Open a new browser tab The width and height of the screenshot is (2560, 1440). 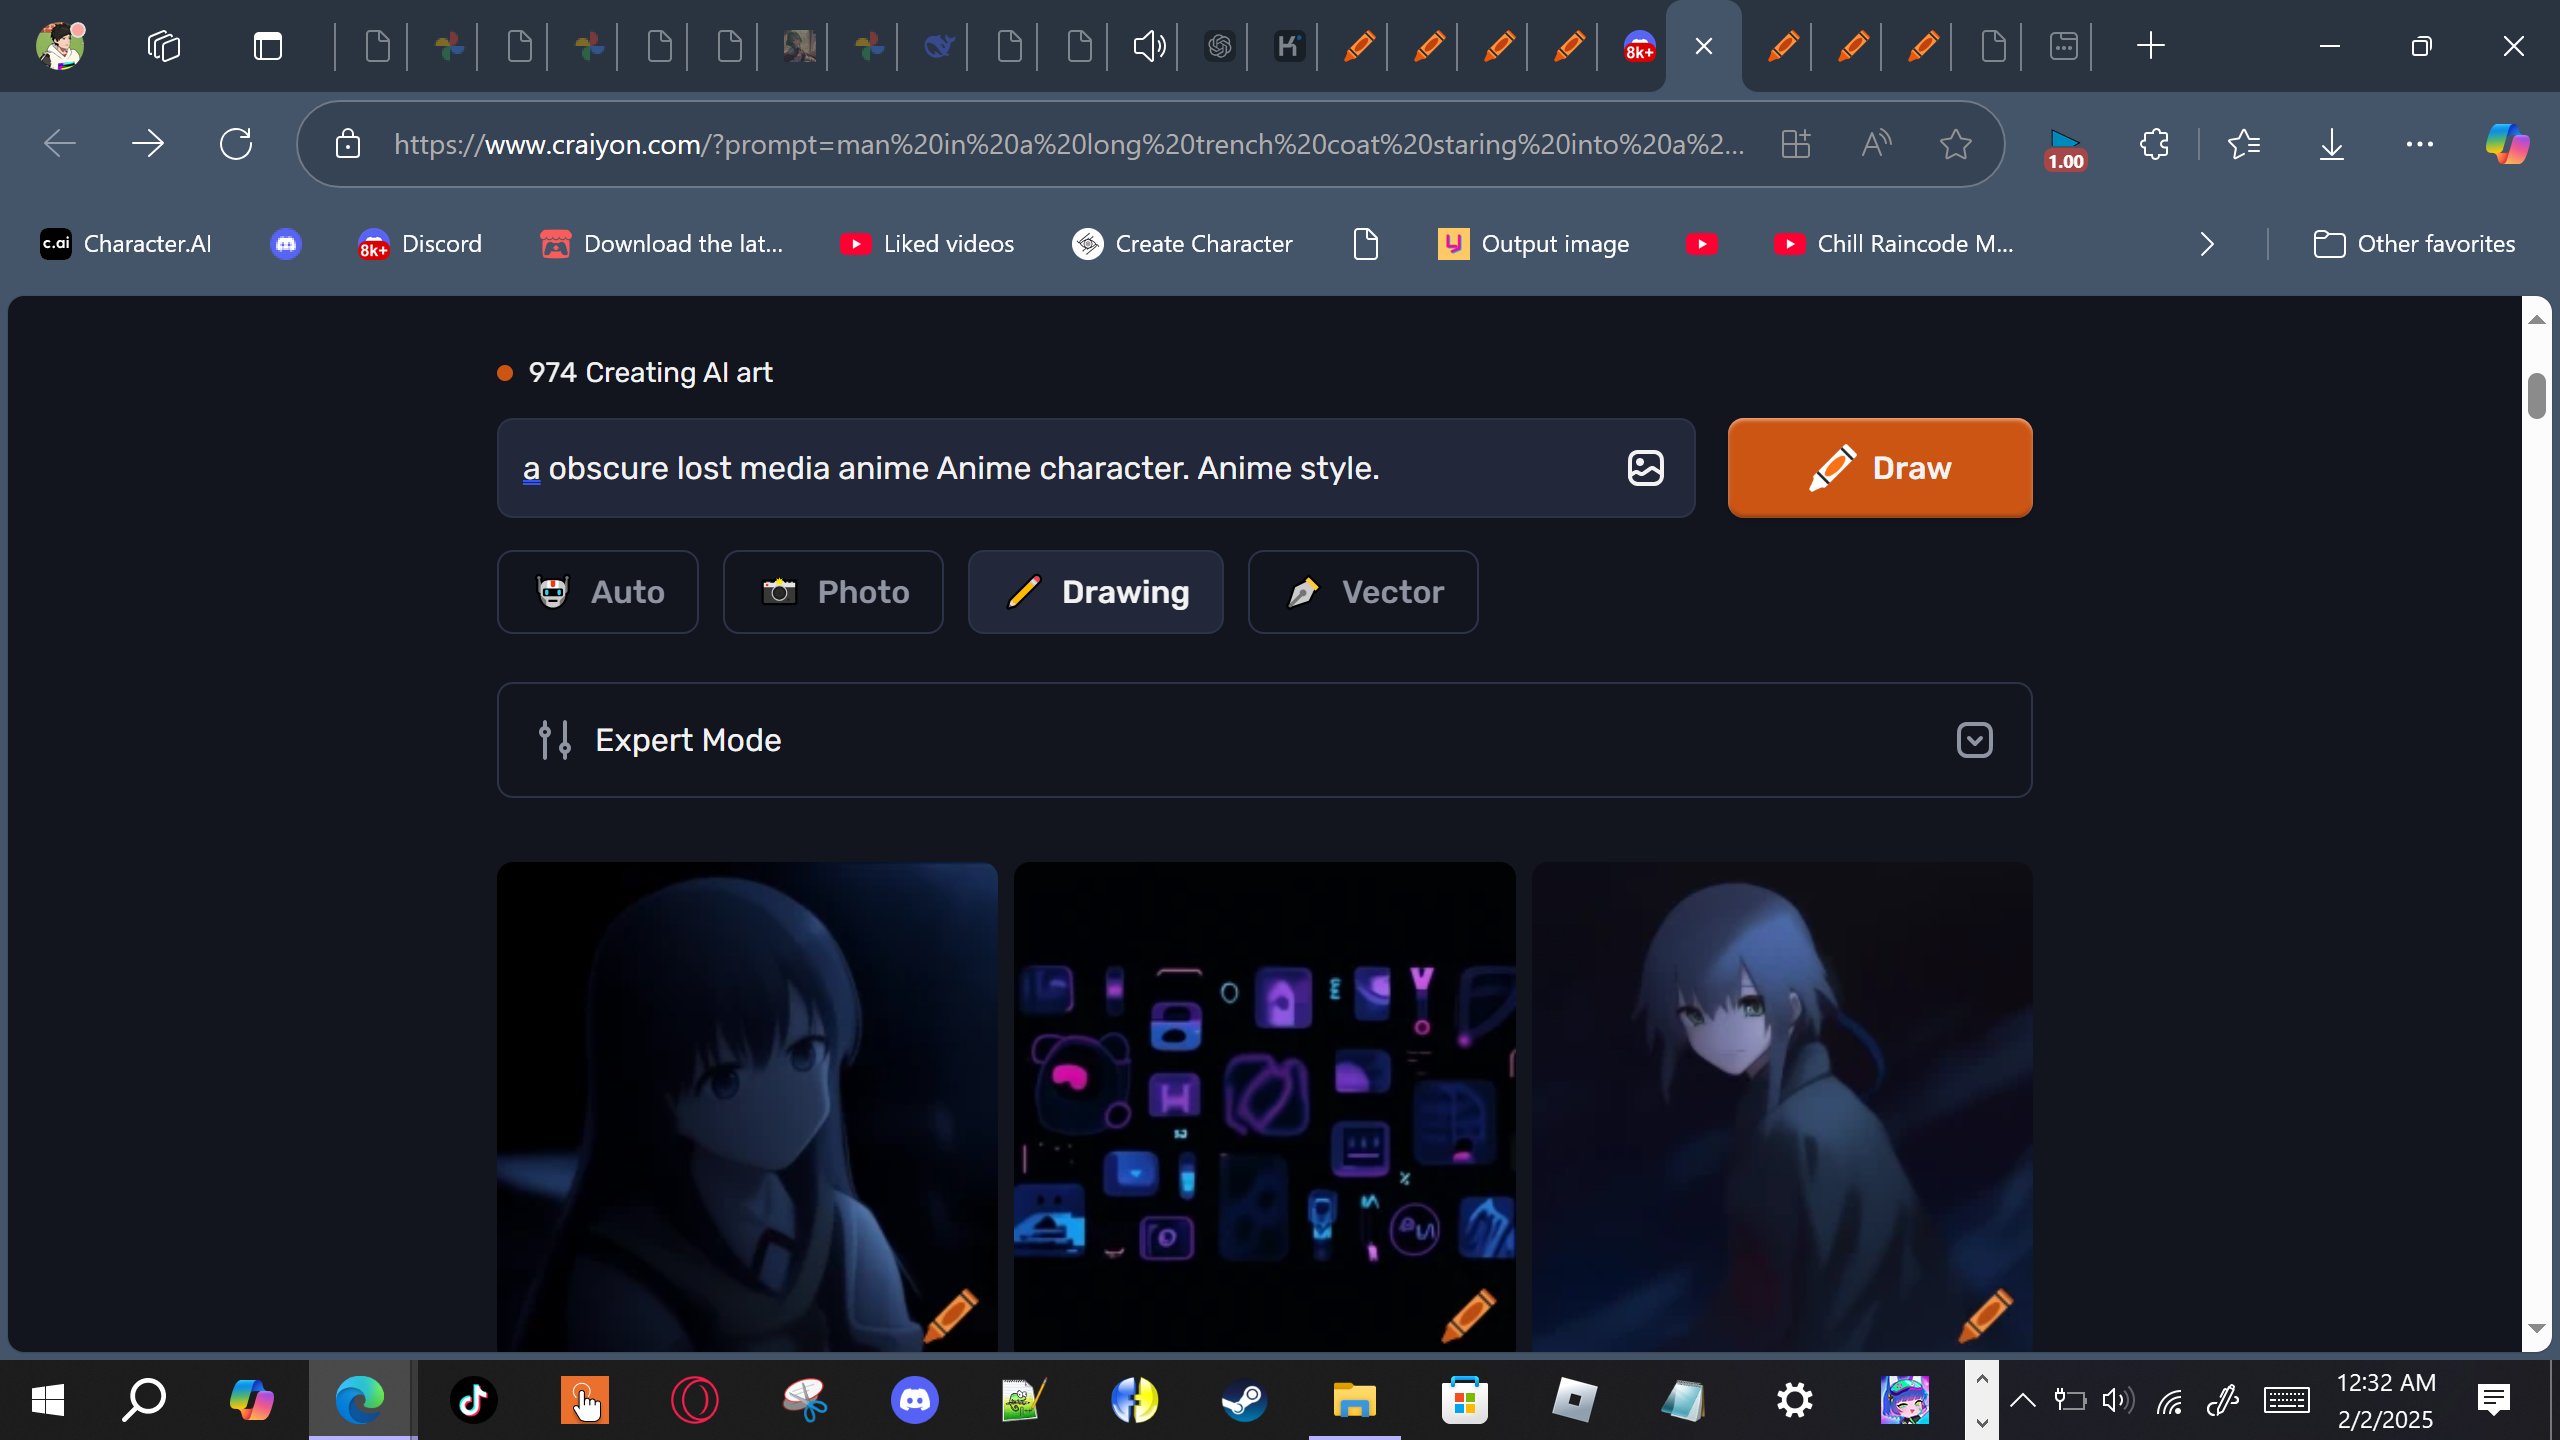click(2150, 46)
